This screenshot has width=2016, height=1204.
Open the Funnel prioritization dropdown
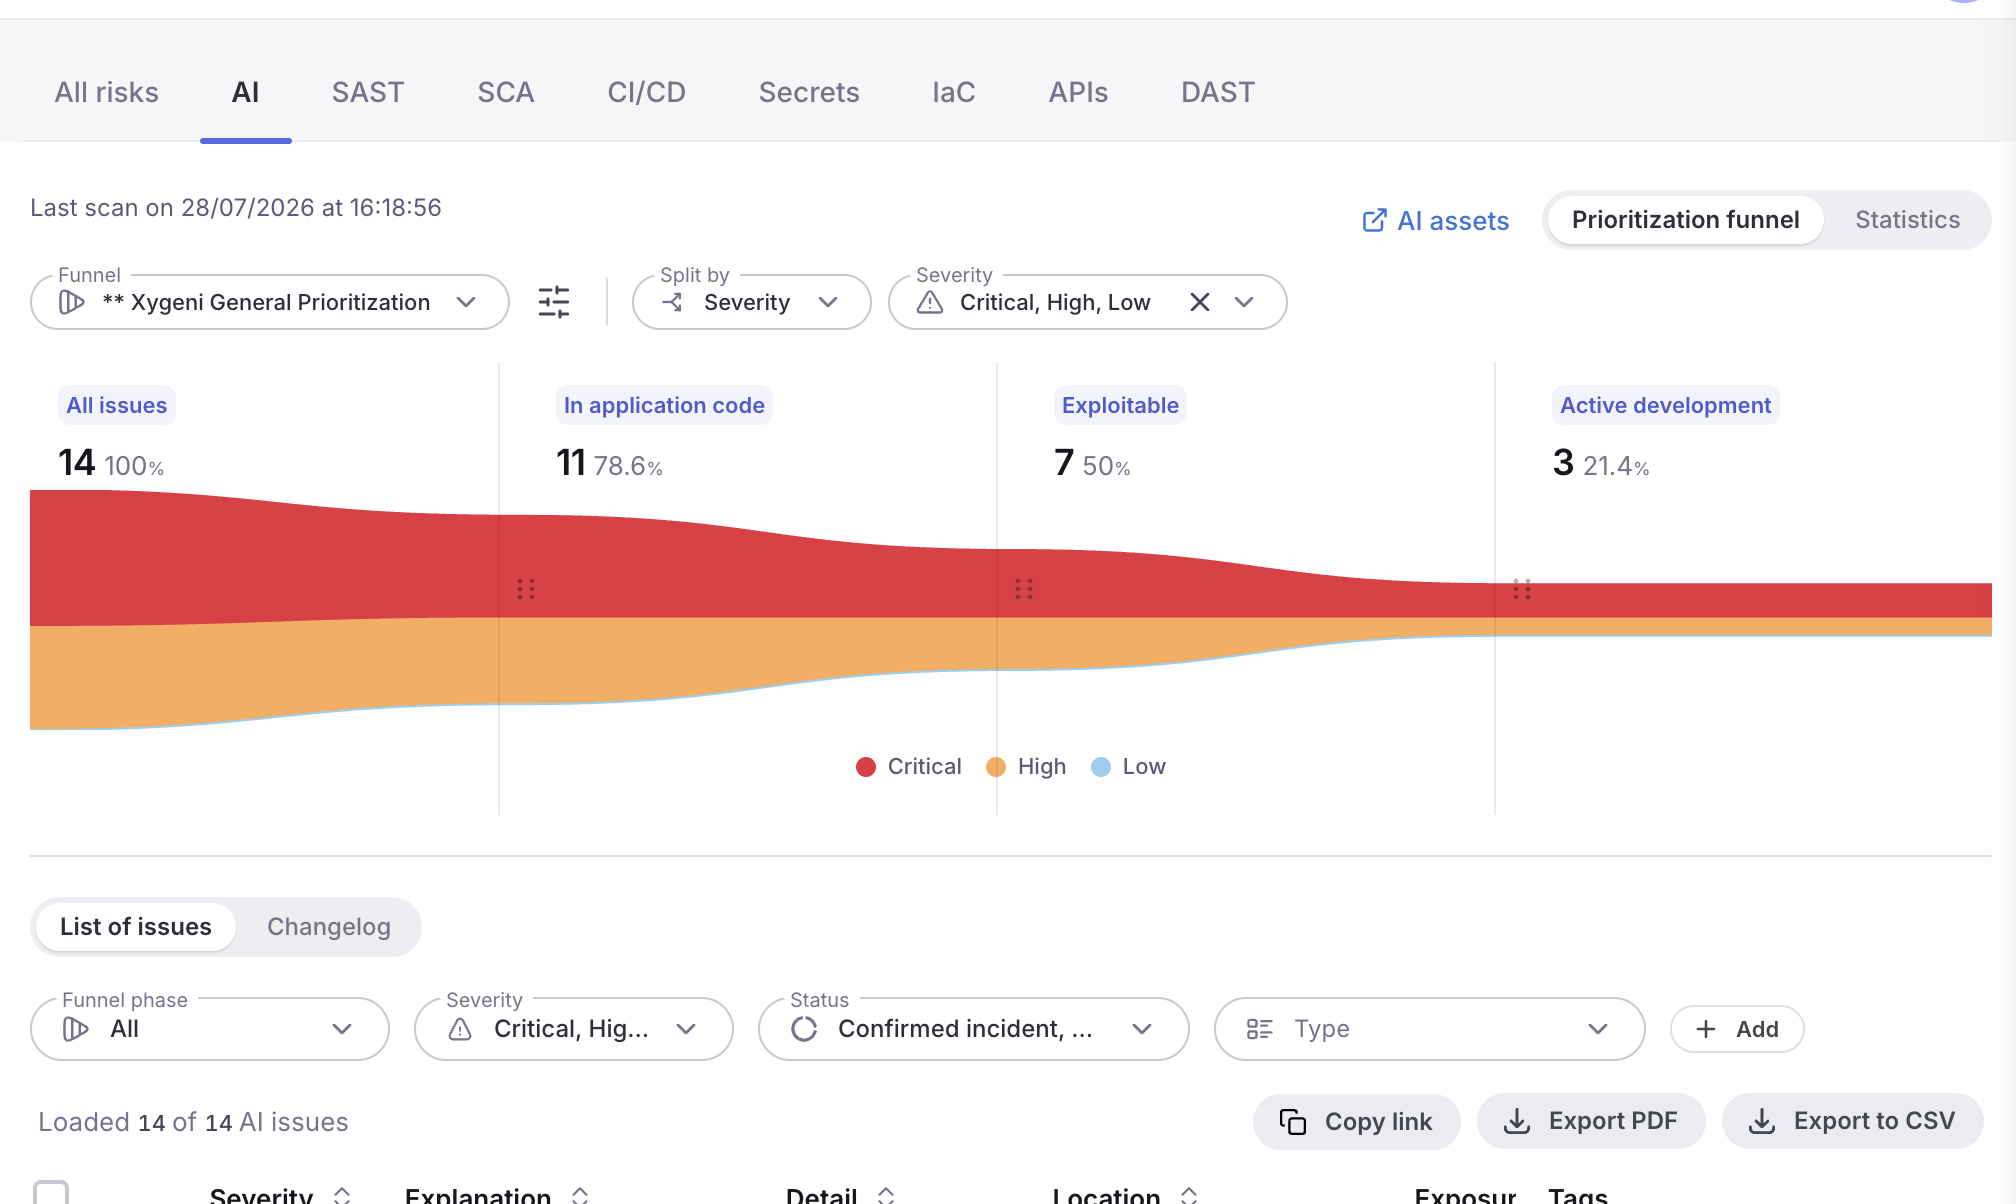(x=270, y=302)
